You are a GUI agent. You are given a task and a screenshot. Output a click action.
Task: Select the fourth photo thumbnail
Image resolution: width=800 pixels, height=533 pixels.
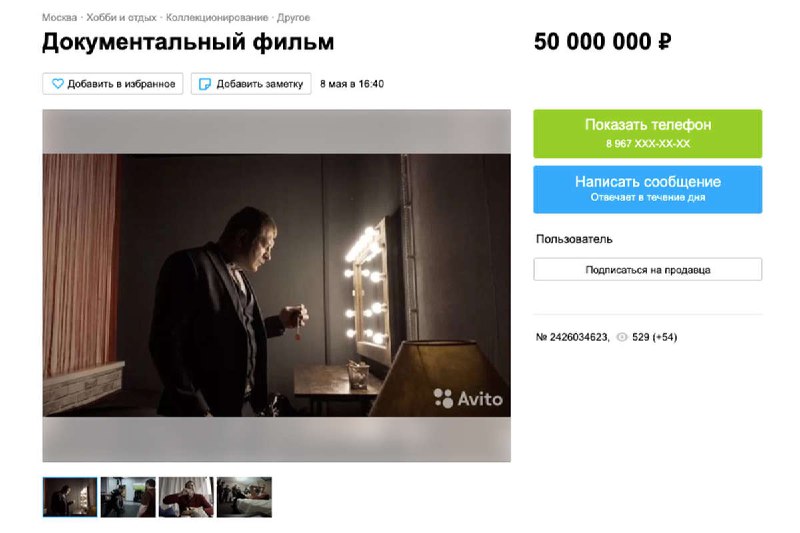244,497
